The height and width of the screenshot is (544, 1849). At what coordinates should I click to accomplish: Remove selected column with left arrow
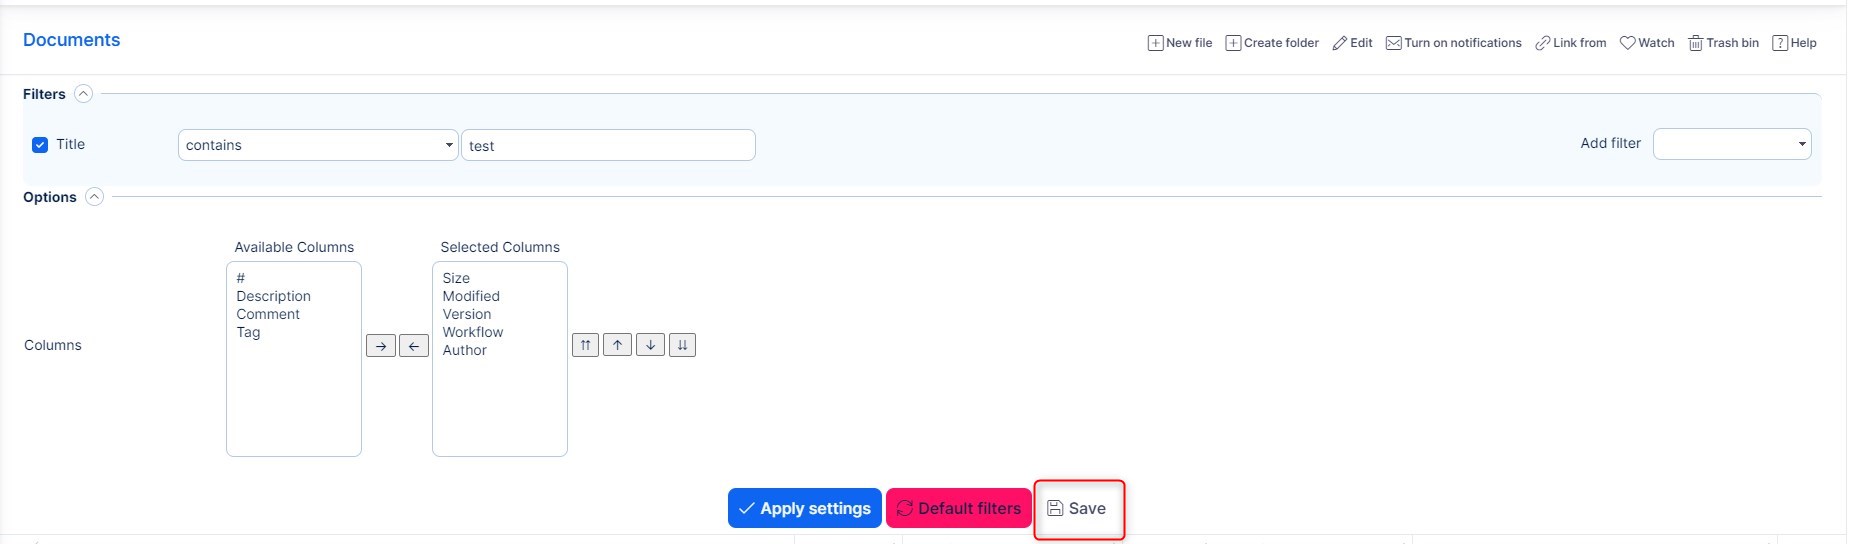point(414,346)
